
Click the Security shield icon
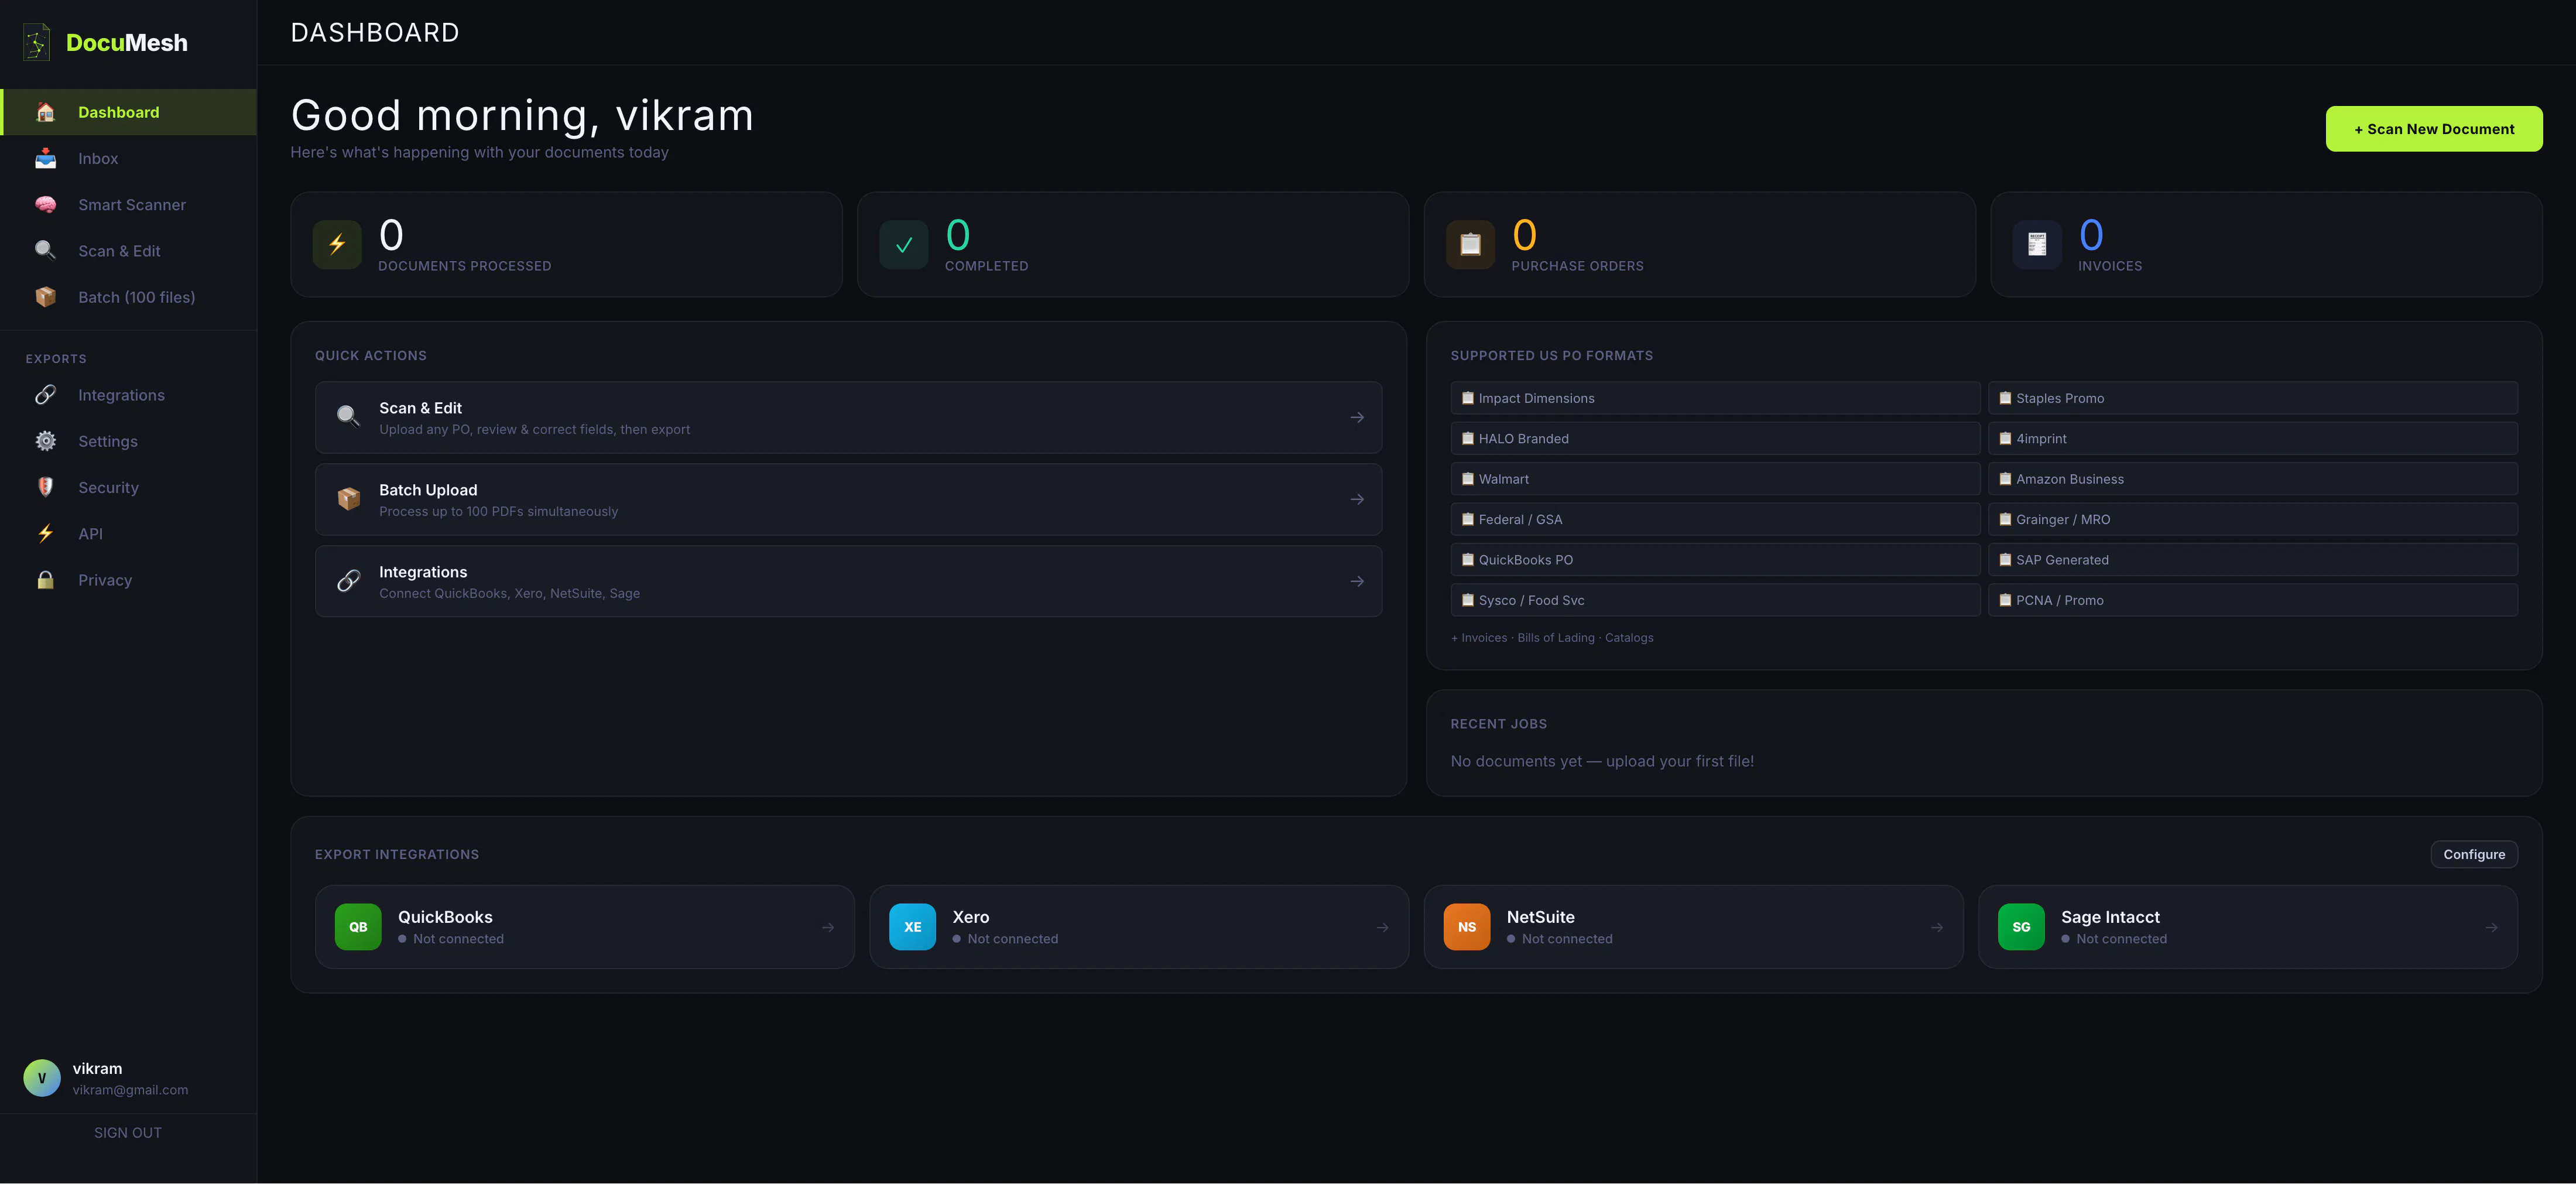pos(45,487)
